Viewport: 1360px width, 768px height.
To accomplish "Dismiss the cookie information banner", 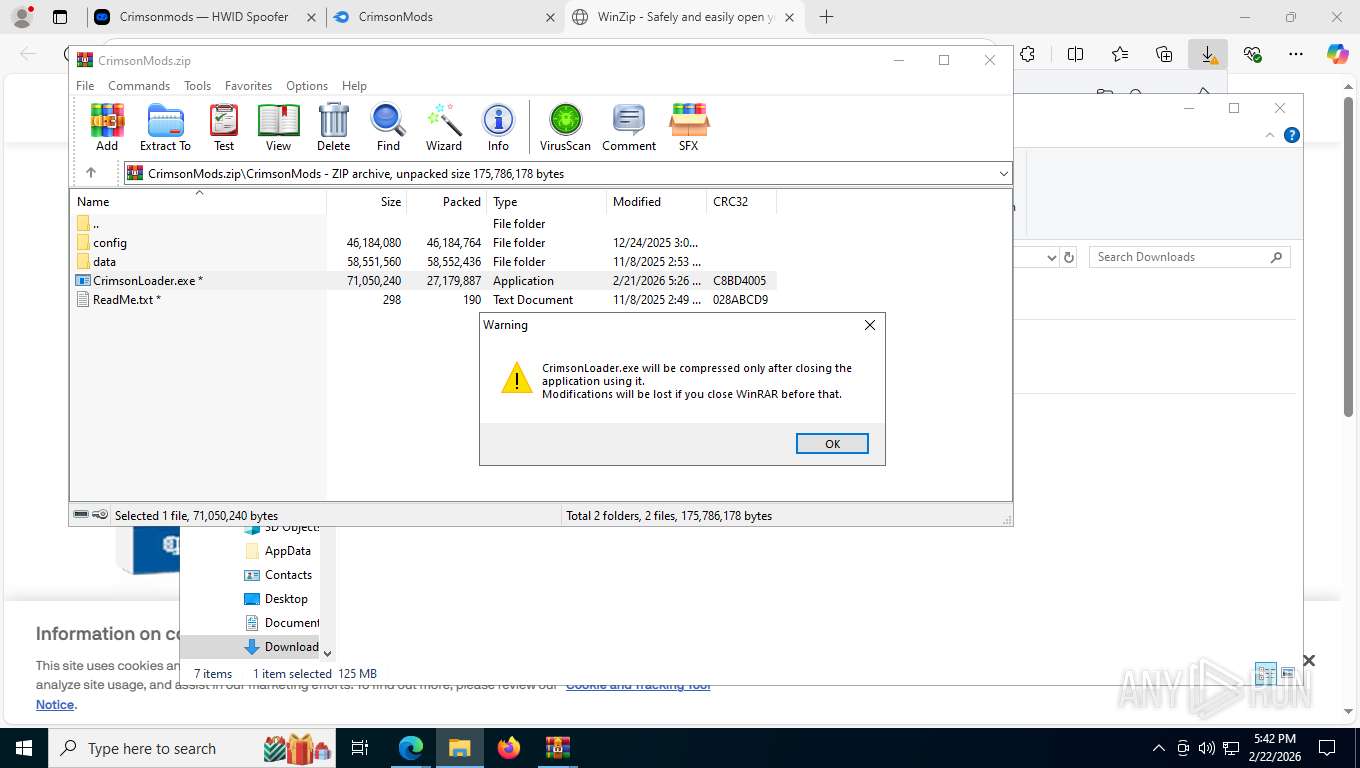I will (1308, 660).
